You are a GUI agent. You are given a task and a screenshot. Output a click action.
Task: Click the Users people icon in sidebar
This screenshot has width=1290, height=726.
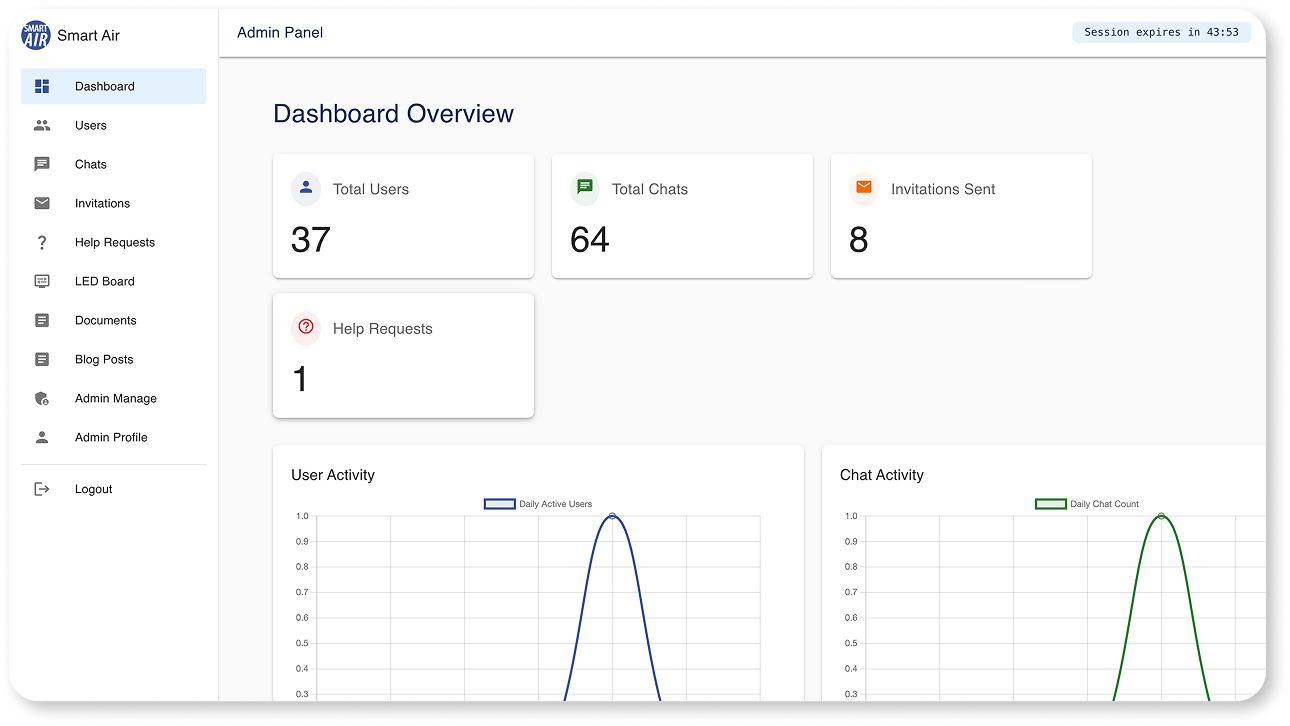click(42, 125)
